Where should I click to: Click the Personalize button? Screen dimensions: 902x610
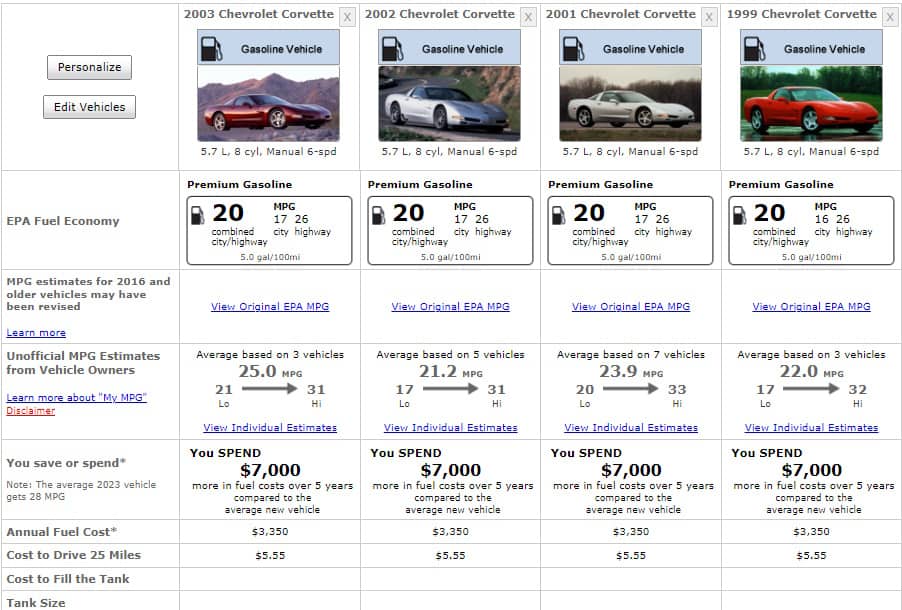89,67
